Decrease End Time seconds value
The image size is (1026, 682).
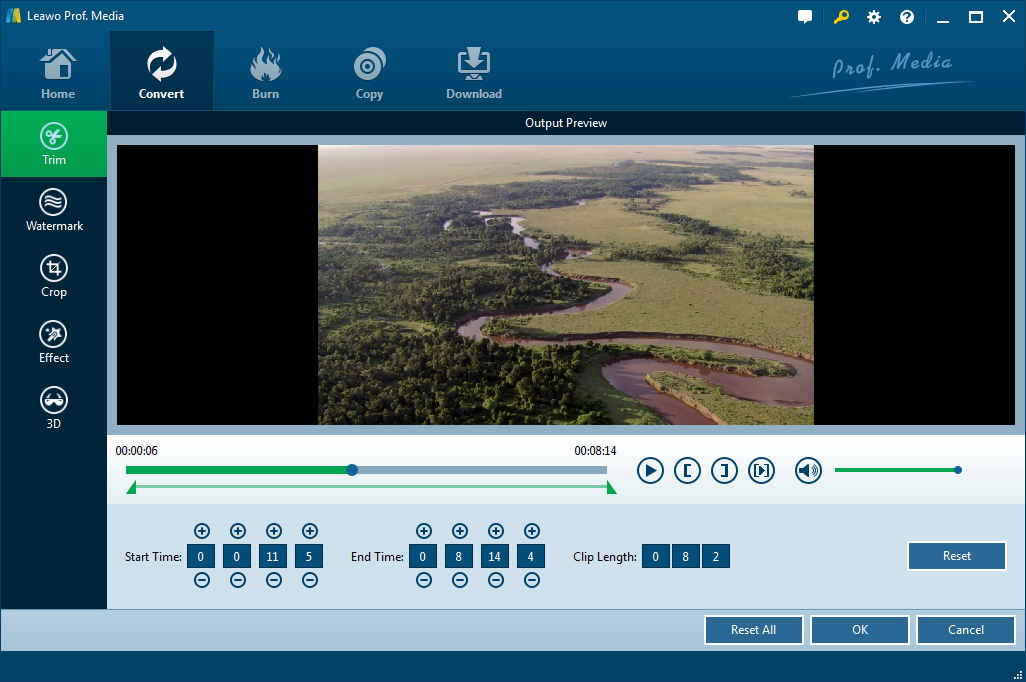(496, 580)
